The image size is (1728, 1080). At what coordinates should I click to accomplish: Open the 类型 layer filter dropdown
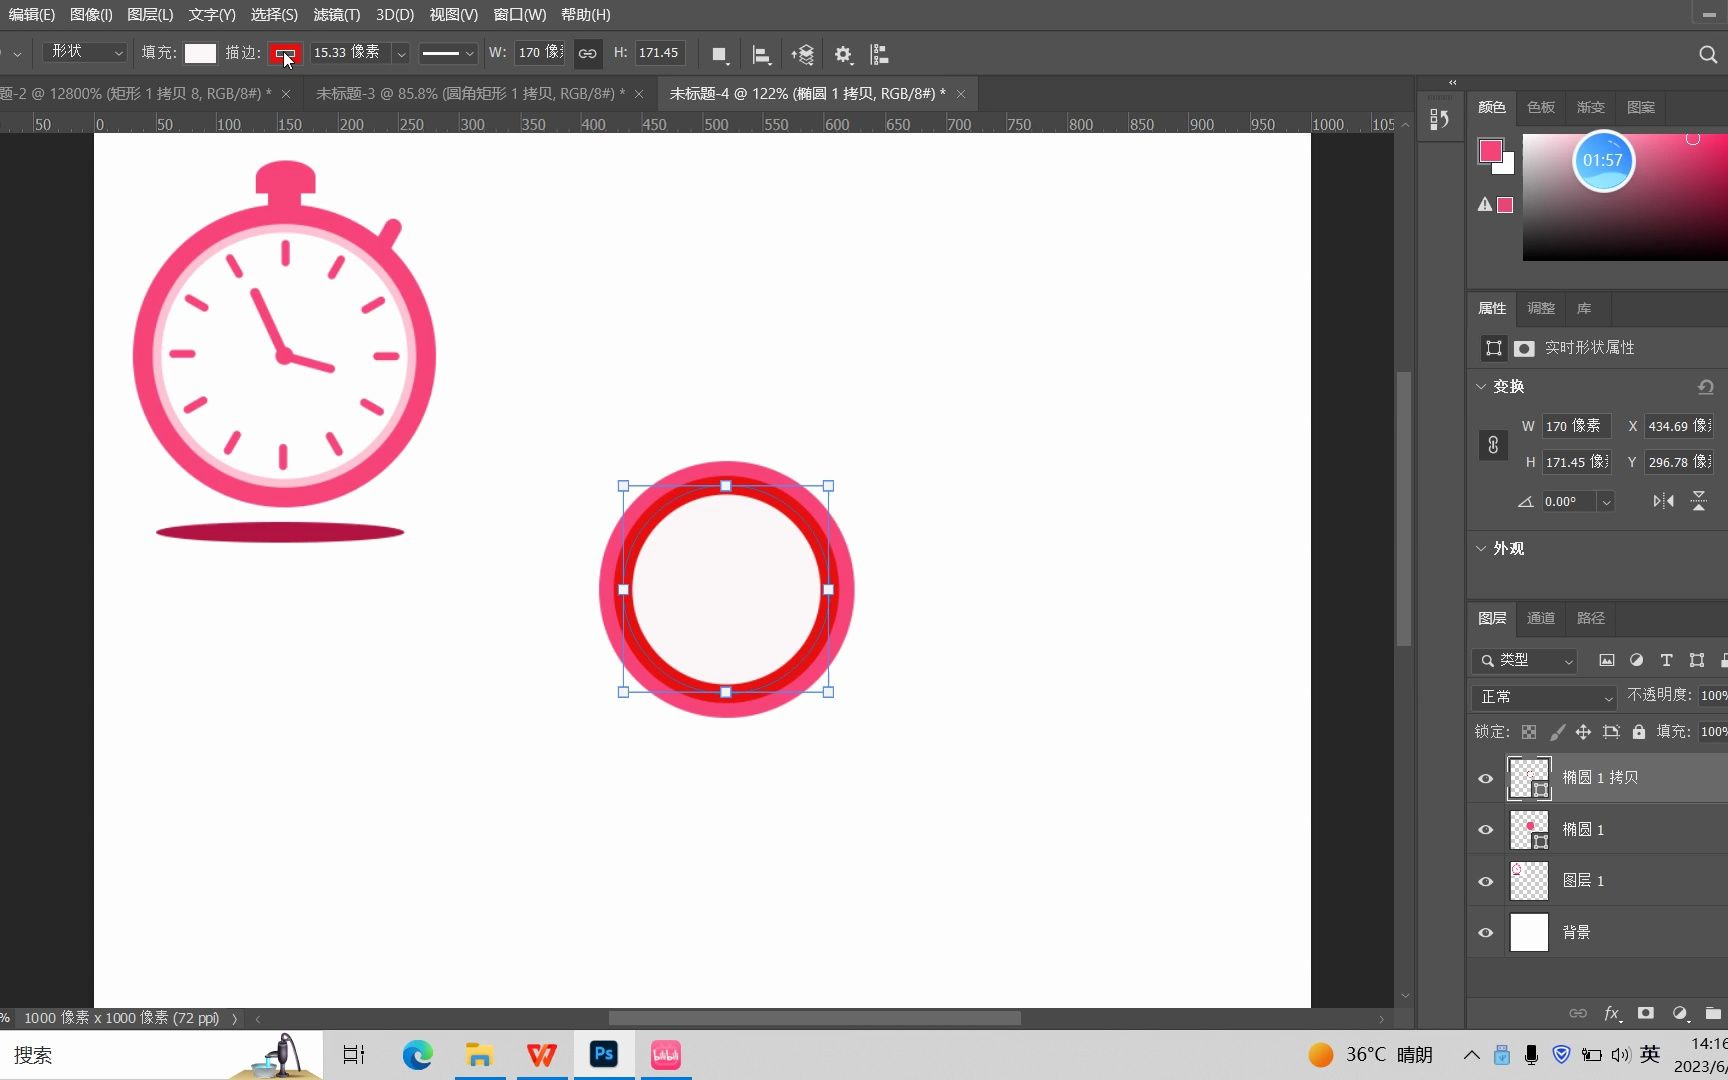(x=1525, y=660)
